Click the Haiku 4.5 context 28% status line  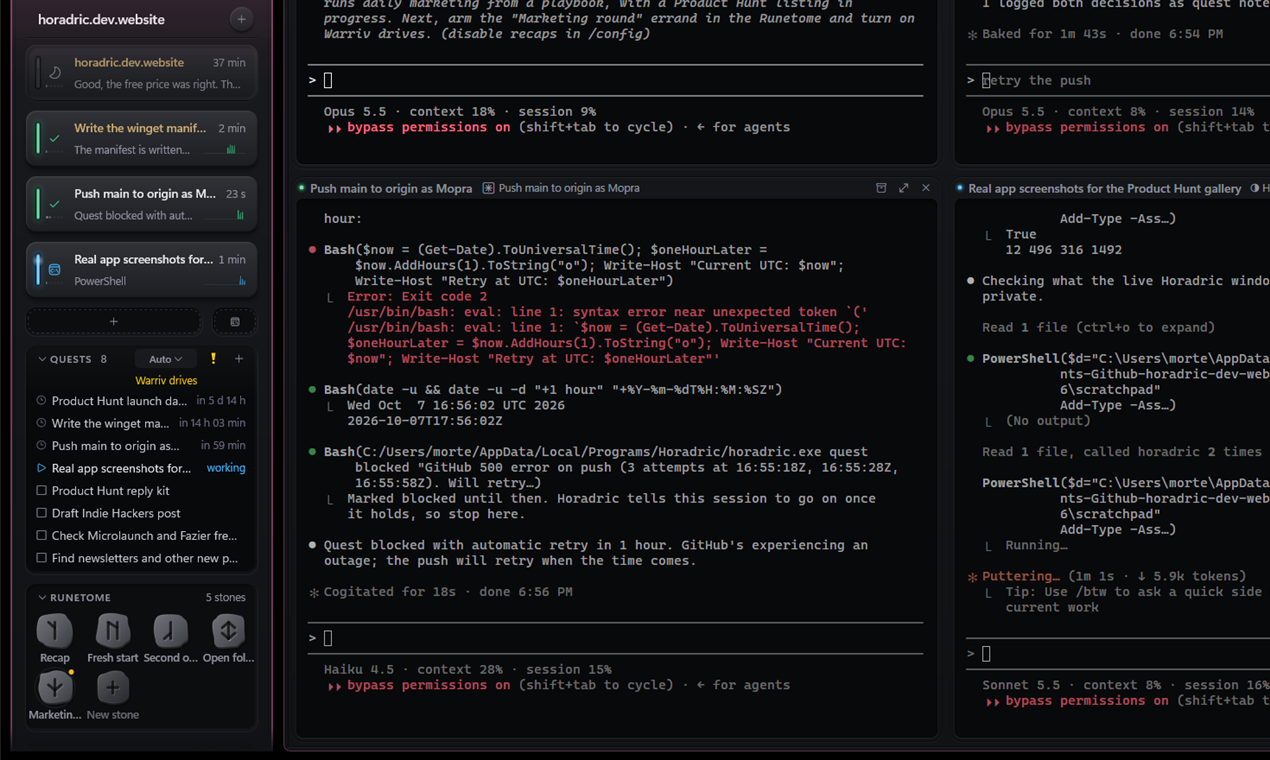[x=467, y=670]
